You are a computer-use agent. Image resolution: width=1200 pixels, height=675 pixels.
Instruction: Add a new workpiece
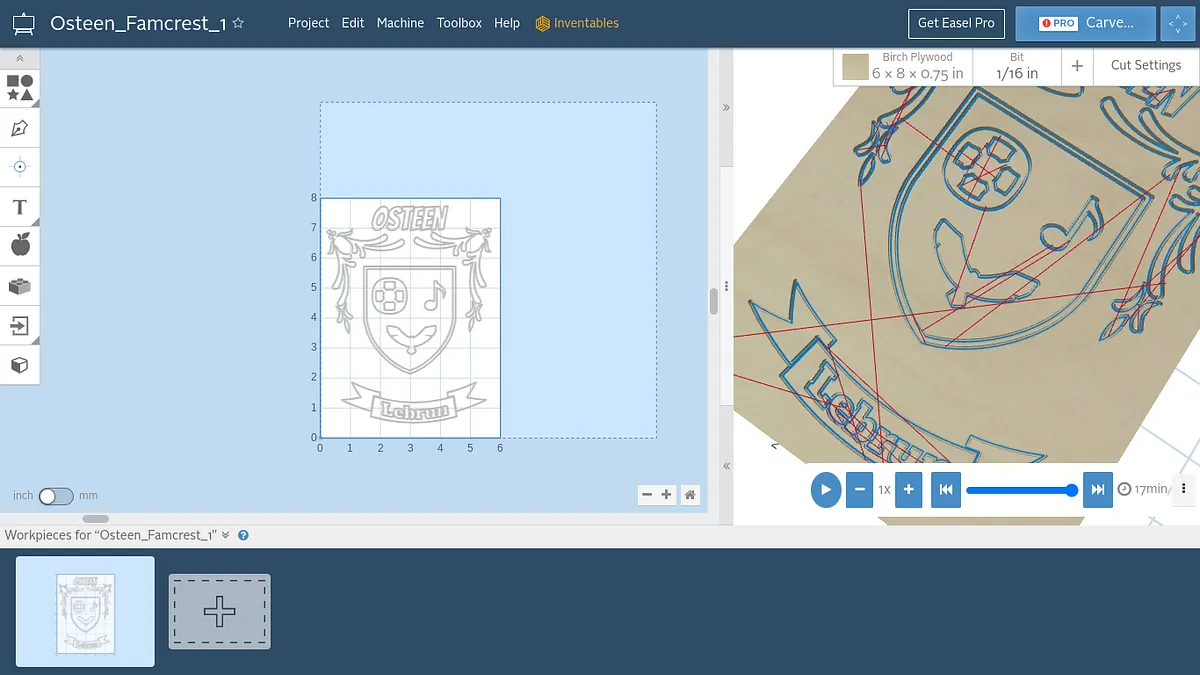point(219,611)
